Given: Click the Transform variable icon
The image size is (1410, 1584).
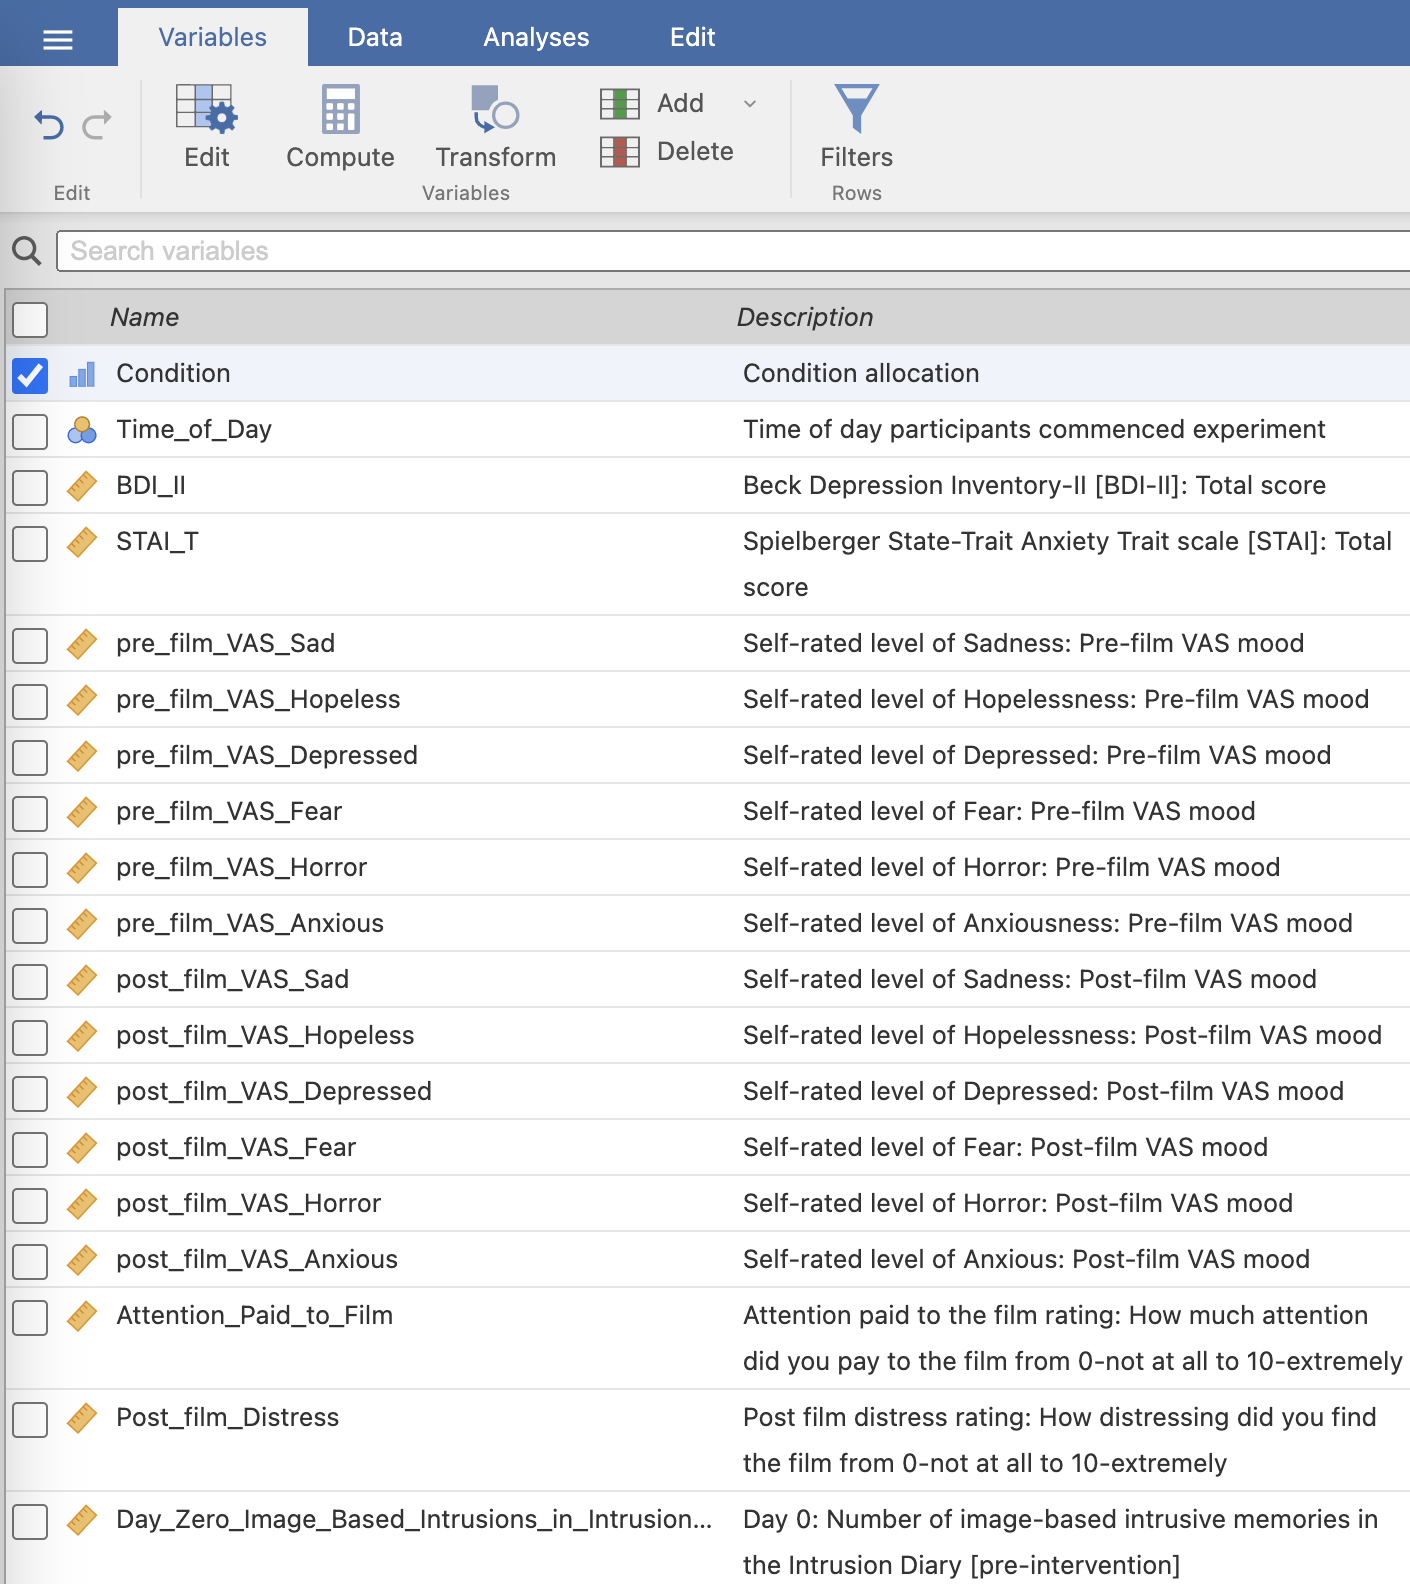Looking at the screenshot, I should [x=495, y=109].
